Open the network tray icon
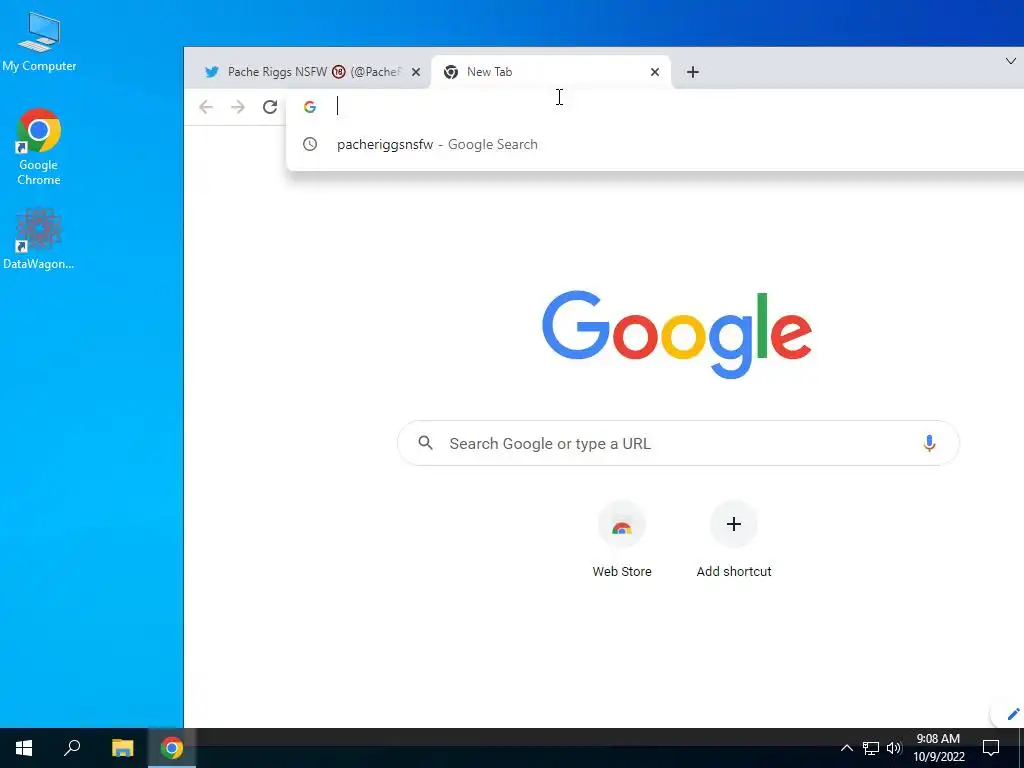The height and width of the screenshot is (768, 1024). 871,748
